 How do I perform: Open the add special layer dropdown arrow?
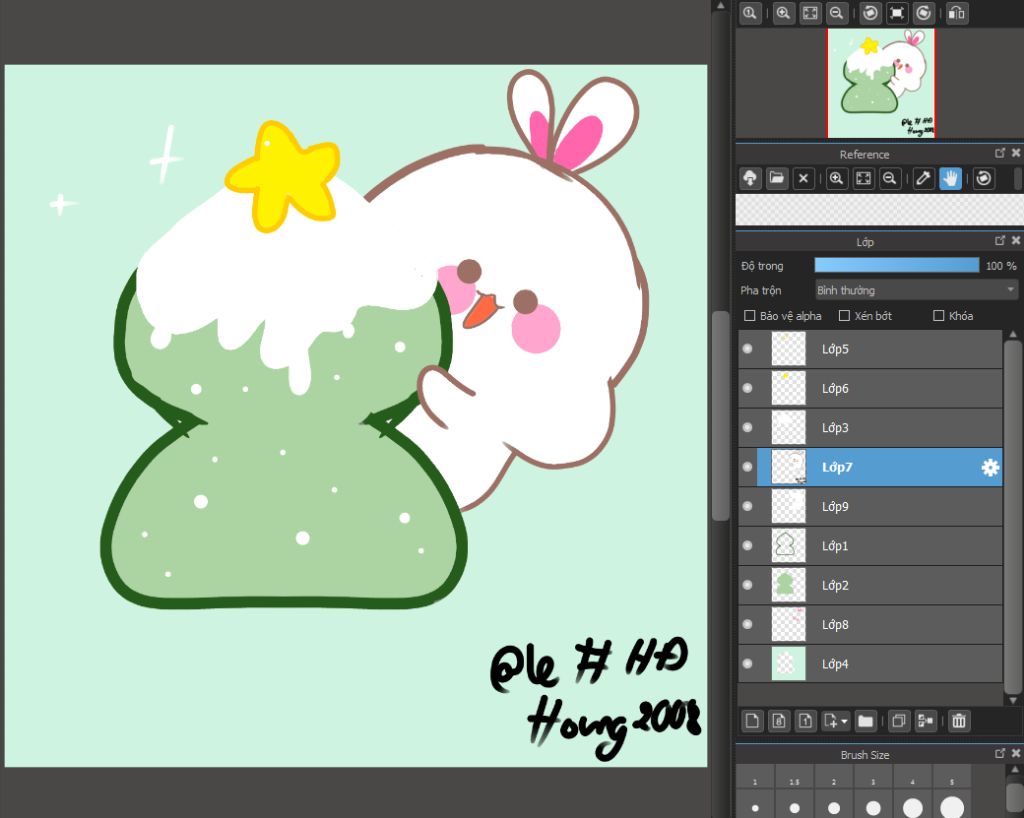[844, 721]
